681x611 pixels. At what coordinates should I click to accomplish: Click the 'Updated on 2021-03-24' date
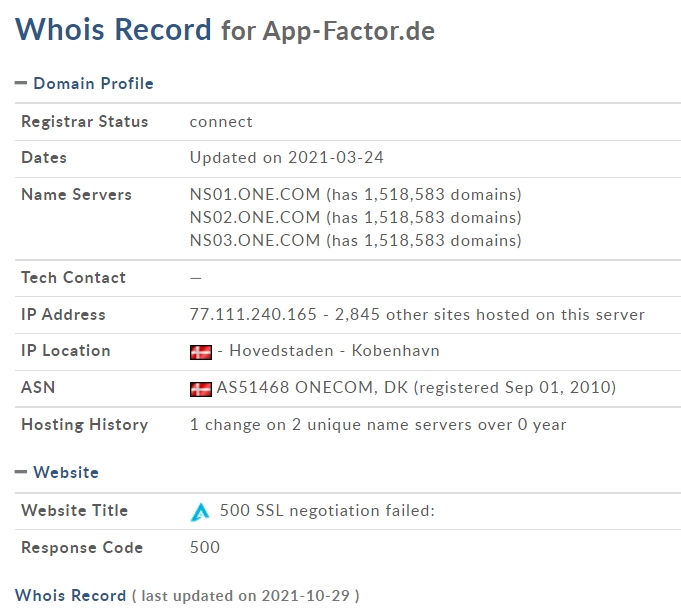tap(287, 157)
